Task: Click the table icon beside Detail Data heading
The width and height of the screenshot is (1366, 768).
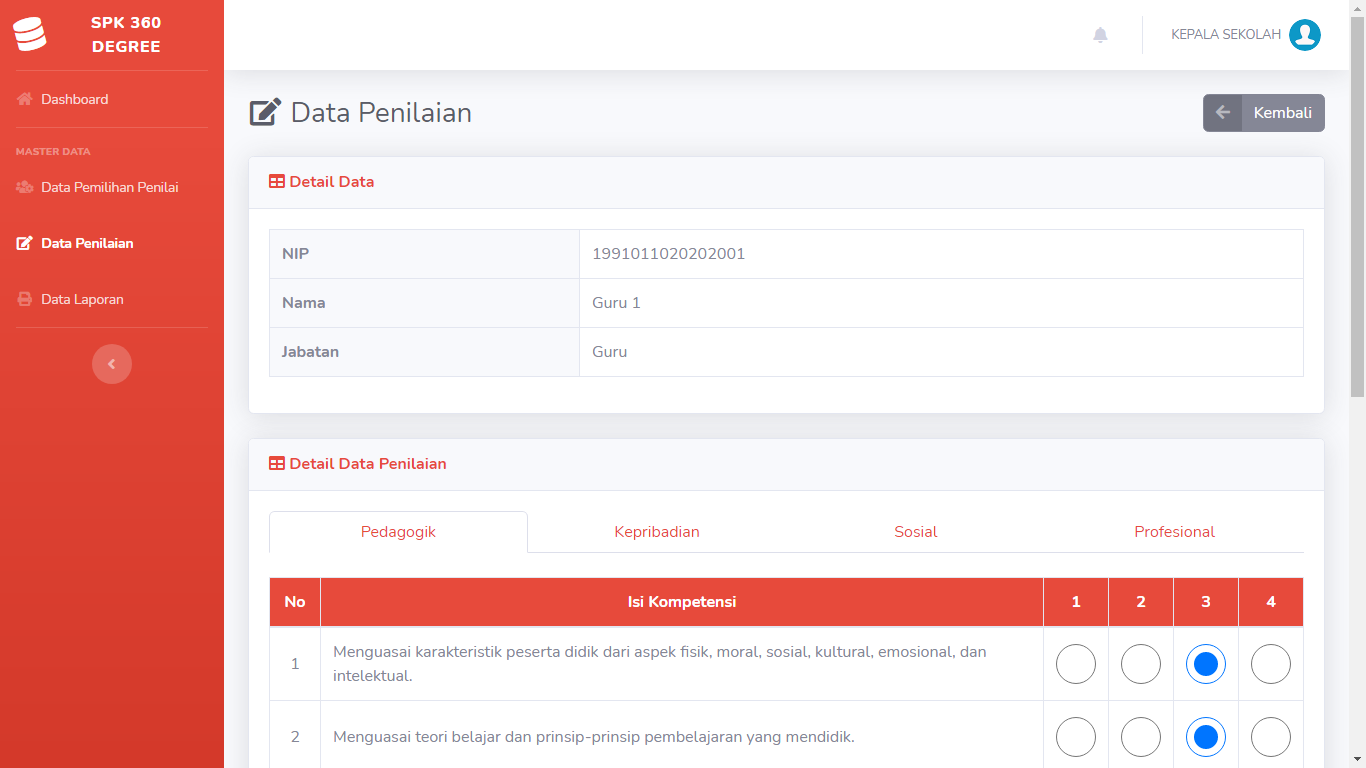Action: [277, 182]
